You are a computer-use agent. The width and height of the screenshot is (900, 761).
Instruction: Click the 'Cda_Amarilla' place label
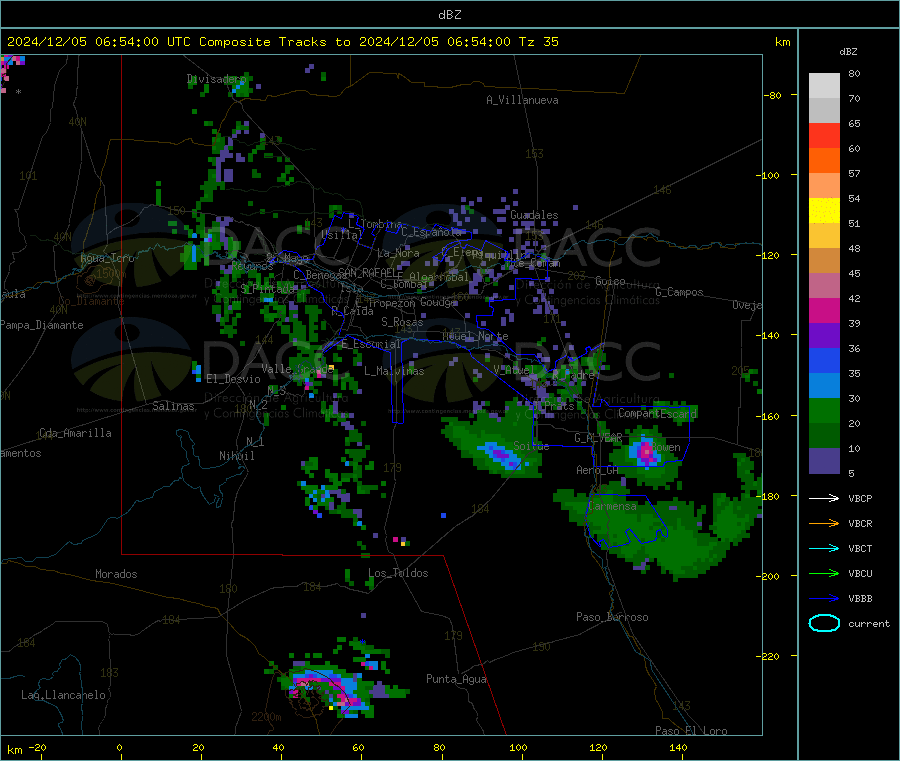click(75, 433)
